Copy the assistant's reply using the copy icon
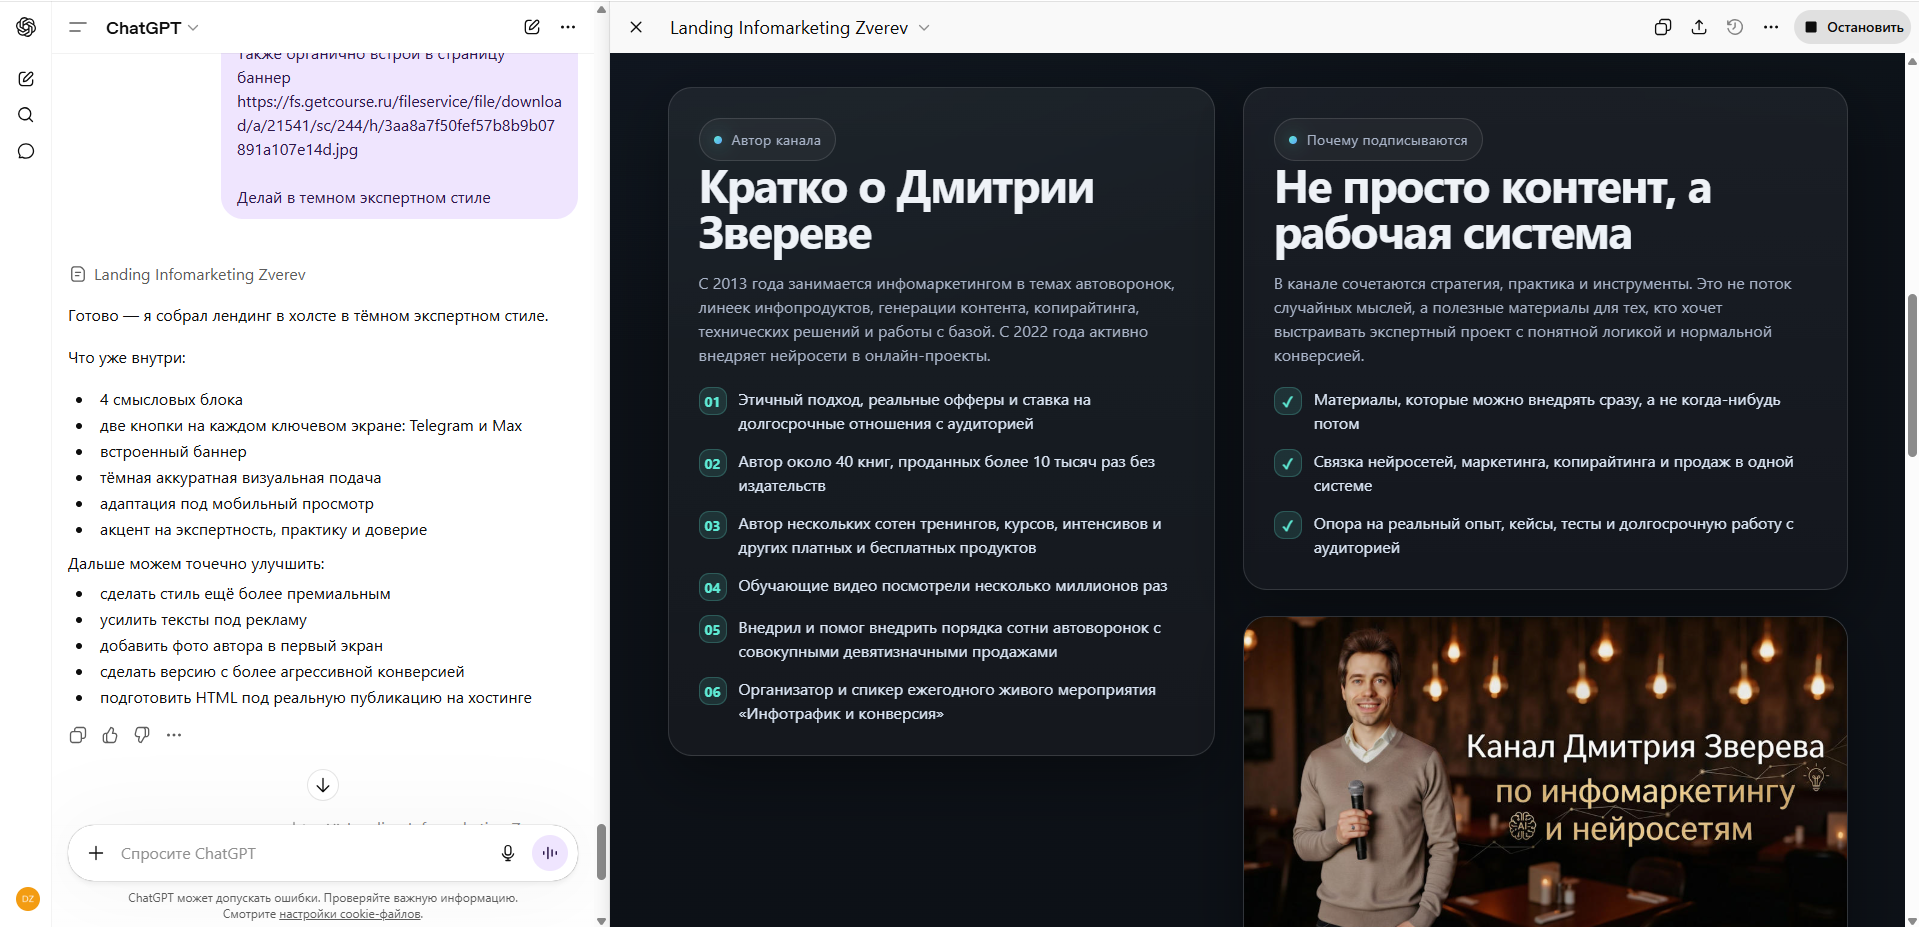 point(77,735)
